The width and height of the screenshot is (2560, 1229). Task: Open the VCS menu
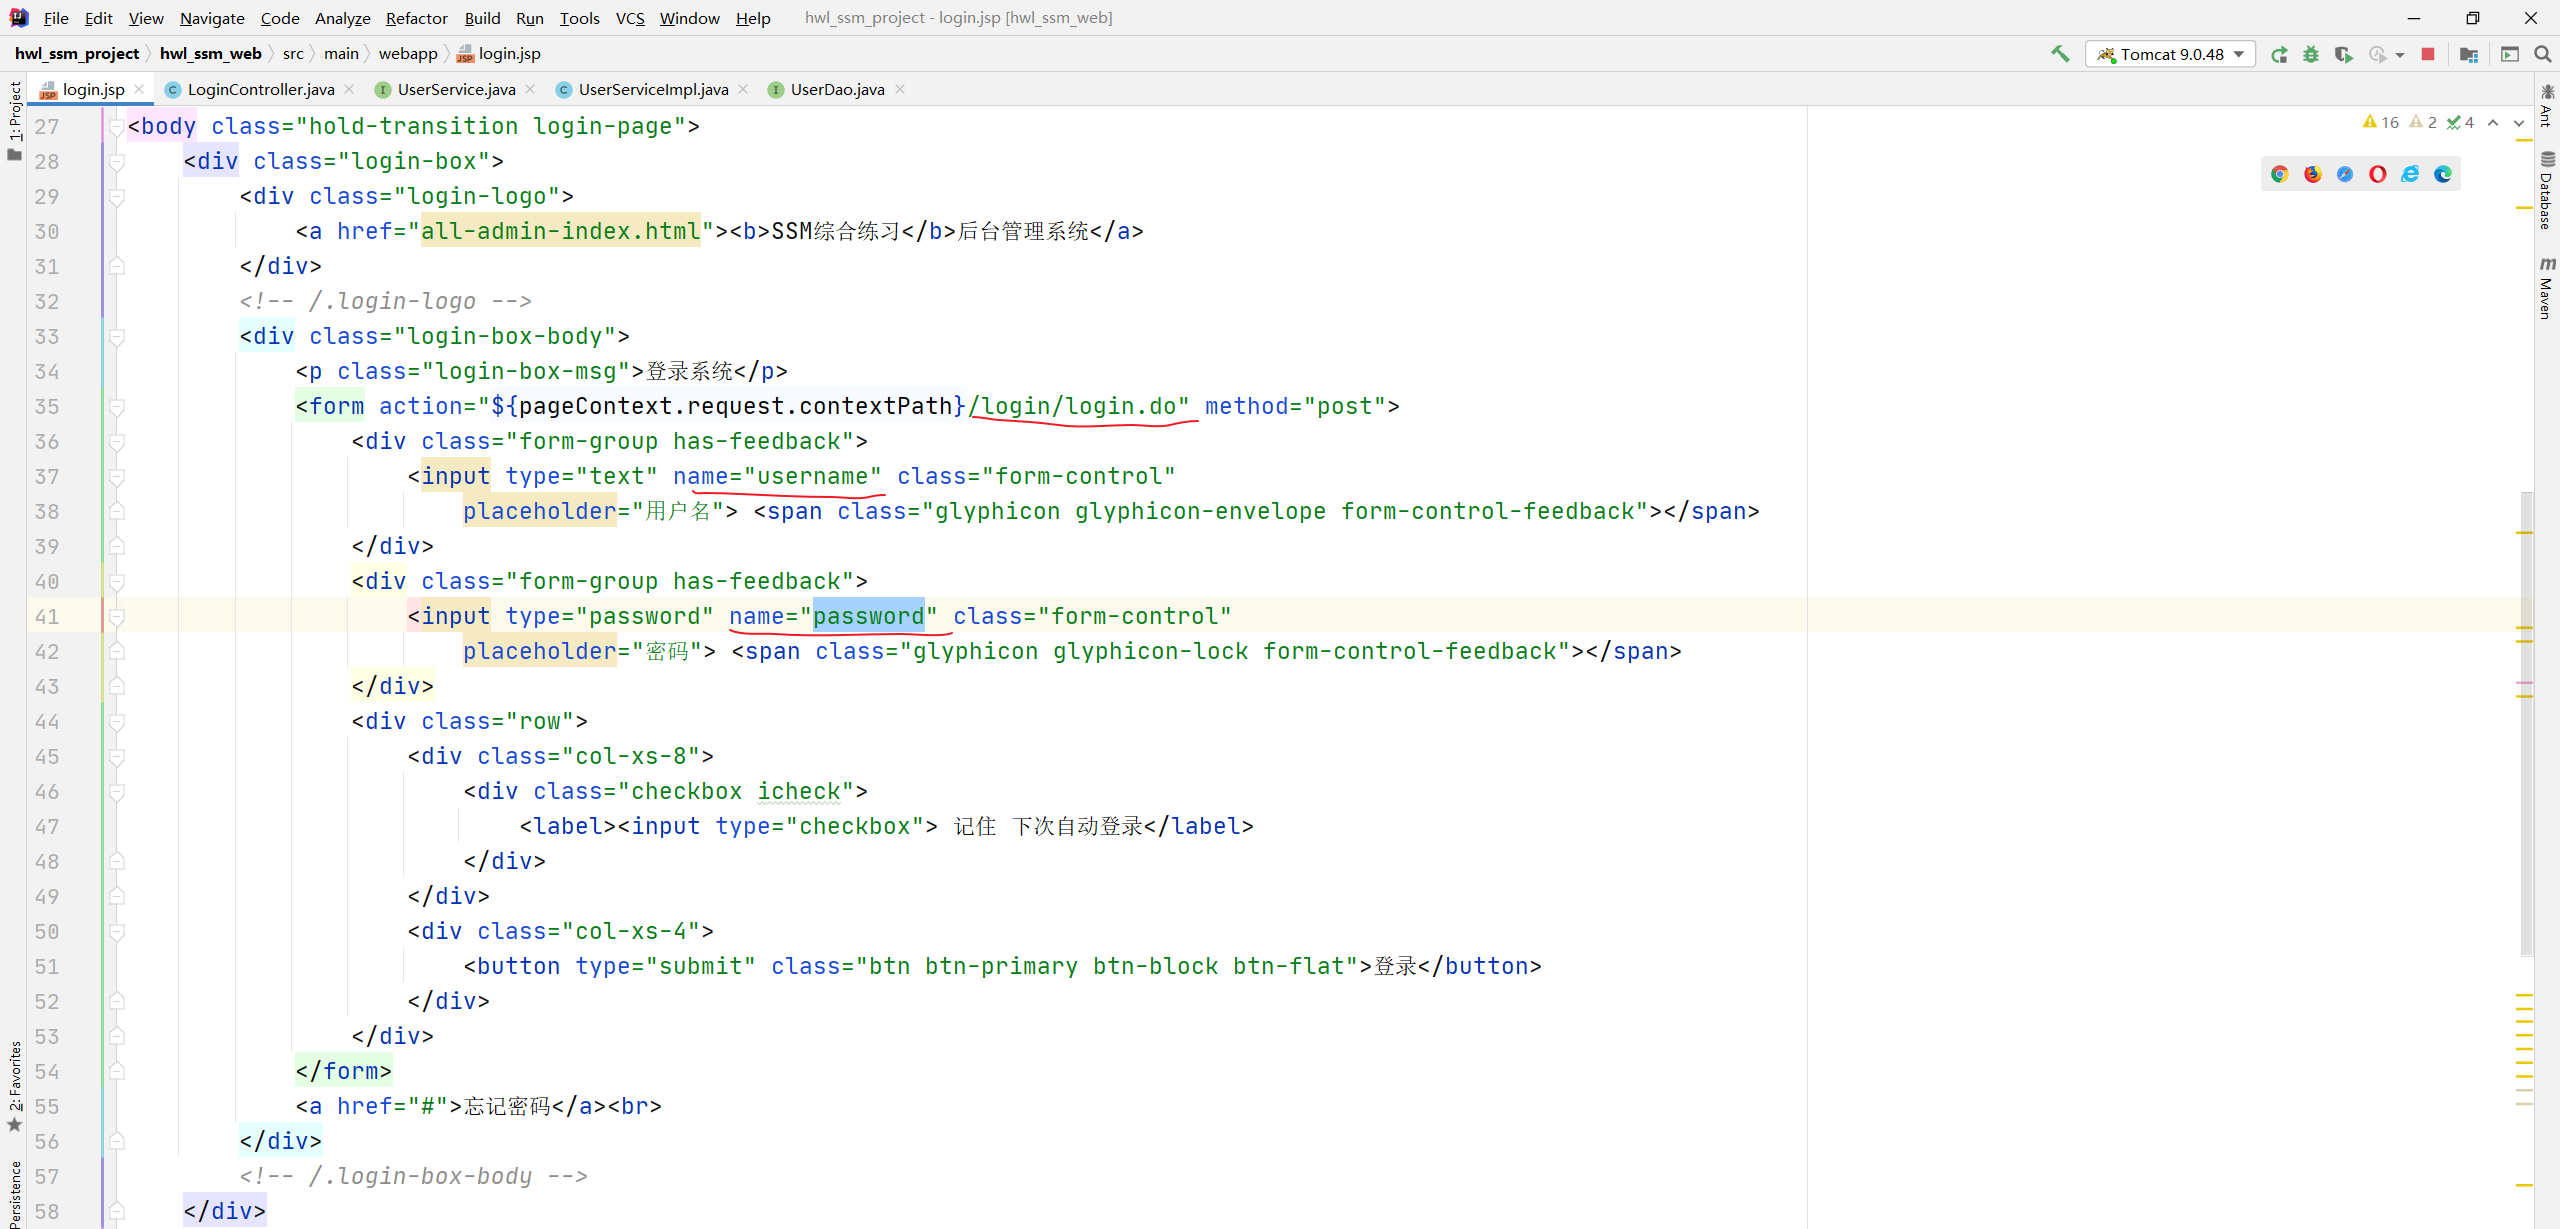(630, 18)
